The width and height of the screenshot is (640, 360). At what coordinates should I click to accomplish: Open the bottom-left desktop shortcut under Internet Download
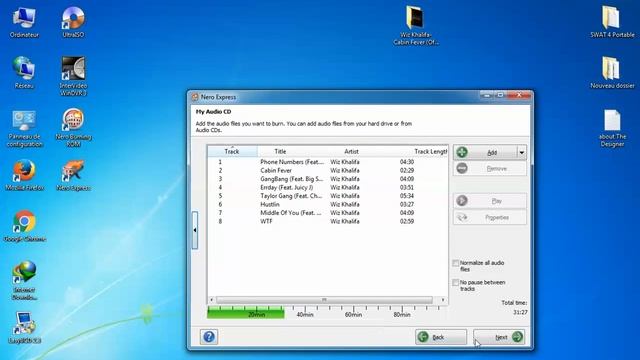24,328
